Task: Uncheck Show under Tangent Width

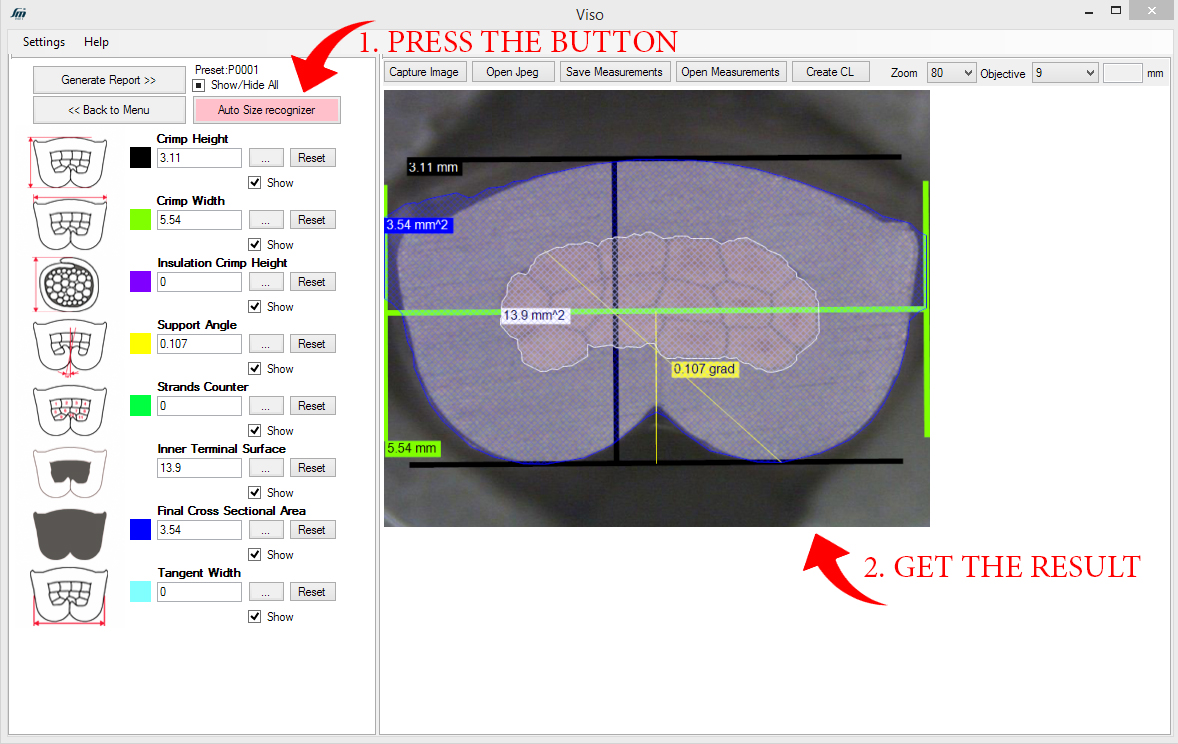Action: (x=256, y=616)
